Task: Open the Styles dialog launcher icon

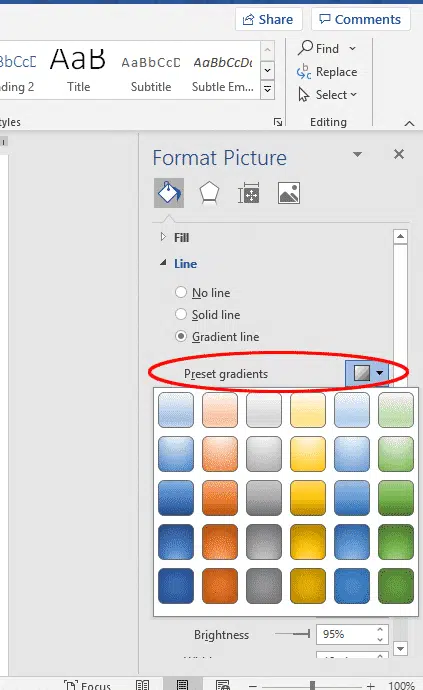Action: [278, 122]
